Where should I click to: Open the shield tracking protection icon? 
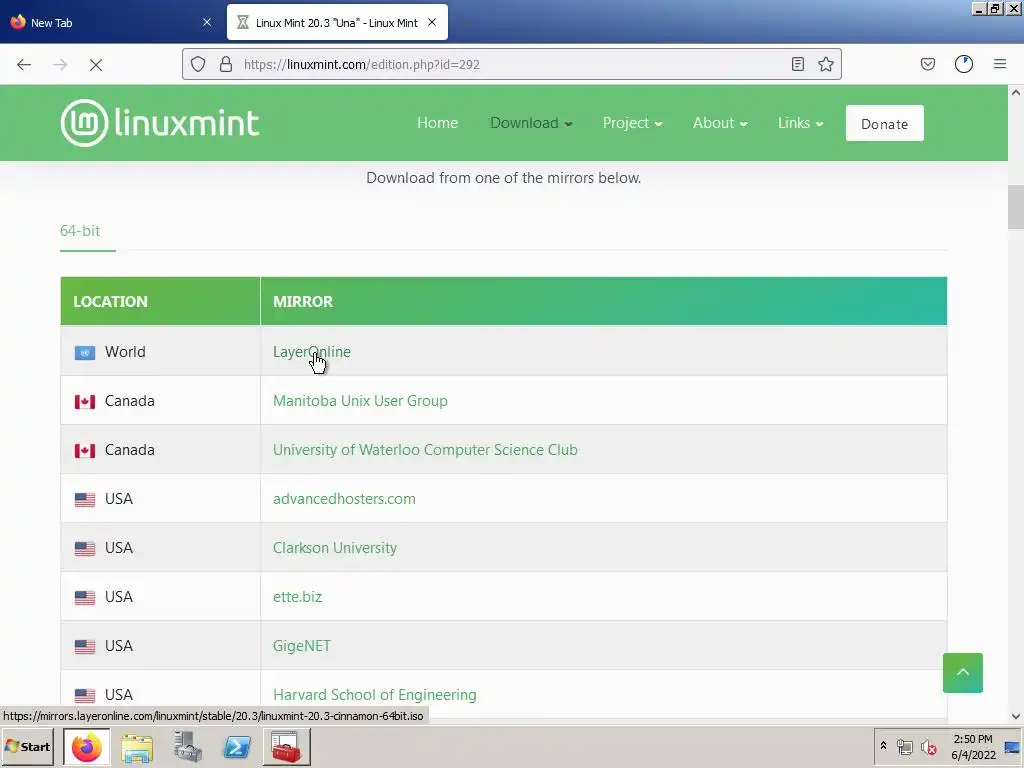click(198, 64)
